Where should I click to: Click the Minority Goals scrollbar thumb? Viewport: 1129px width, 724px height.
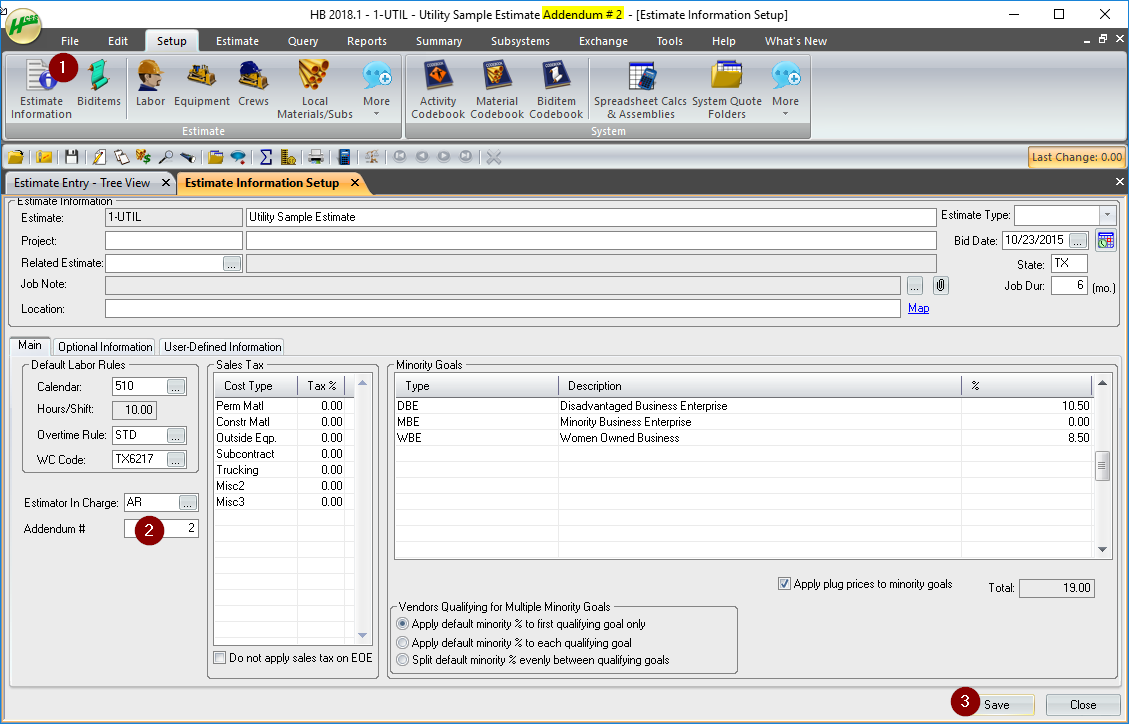click(1102, 466)
